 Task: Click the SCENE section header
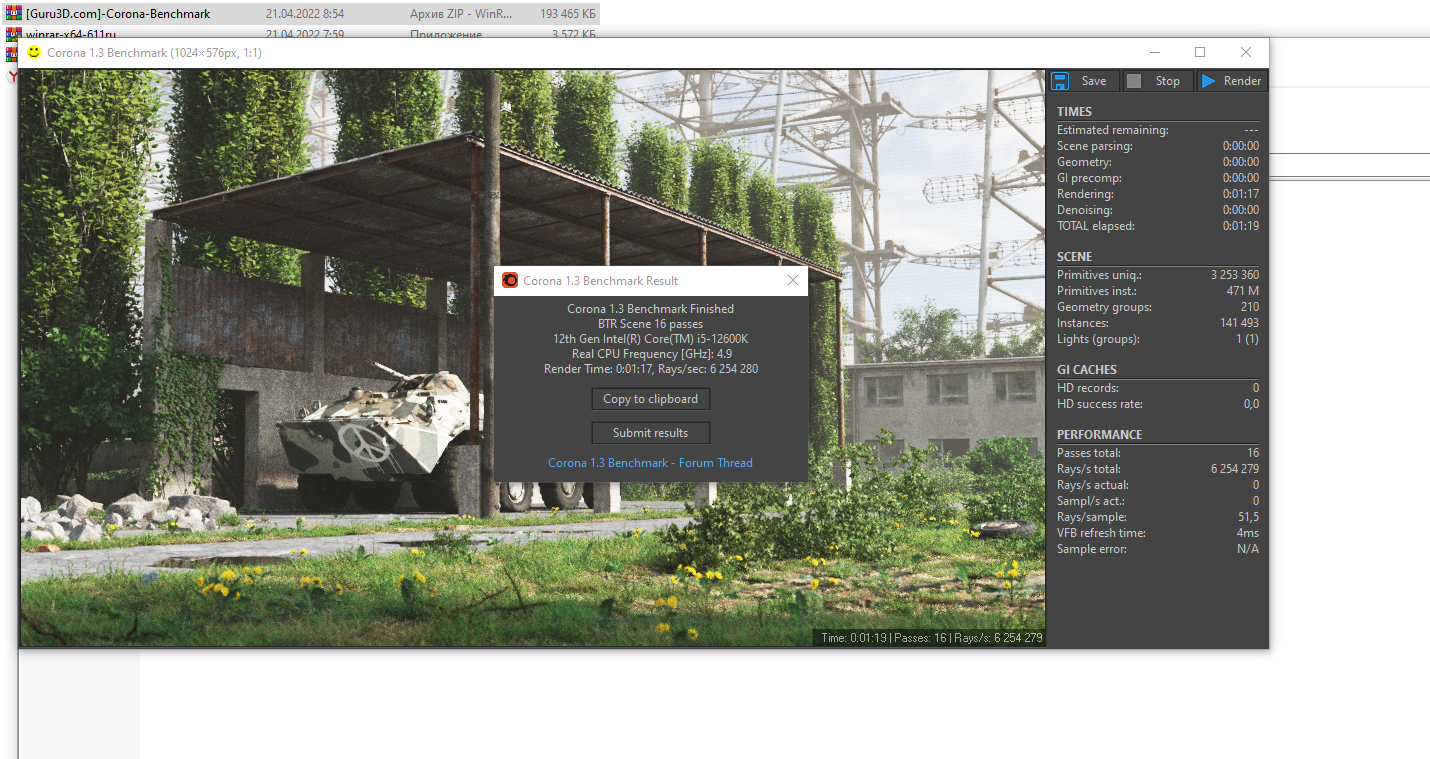click(x=1074, y=257)
